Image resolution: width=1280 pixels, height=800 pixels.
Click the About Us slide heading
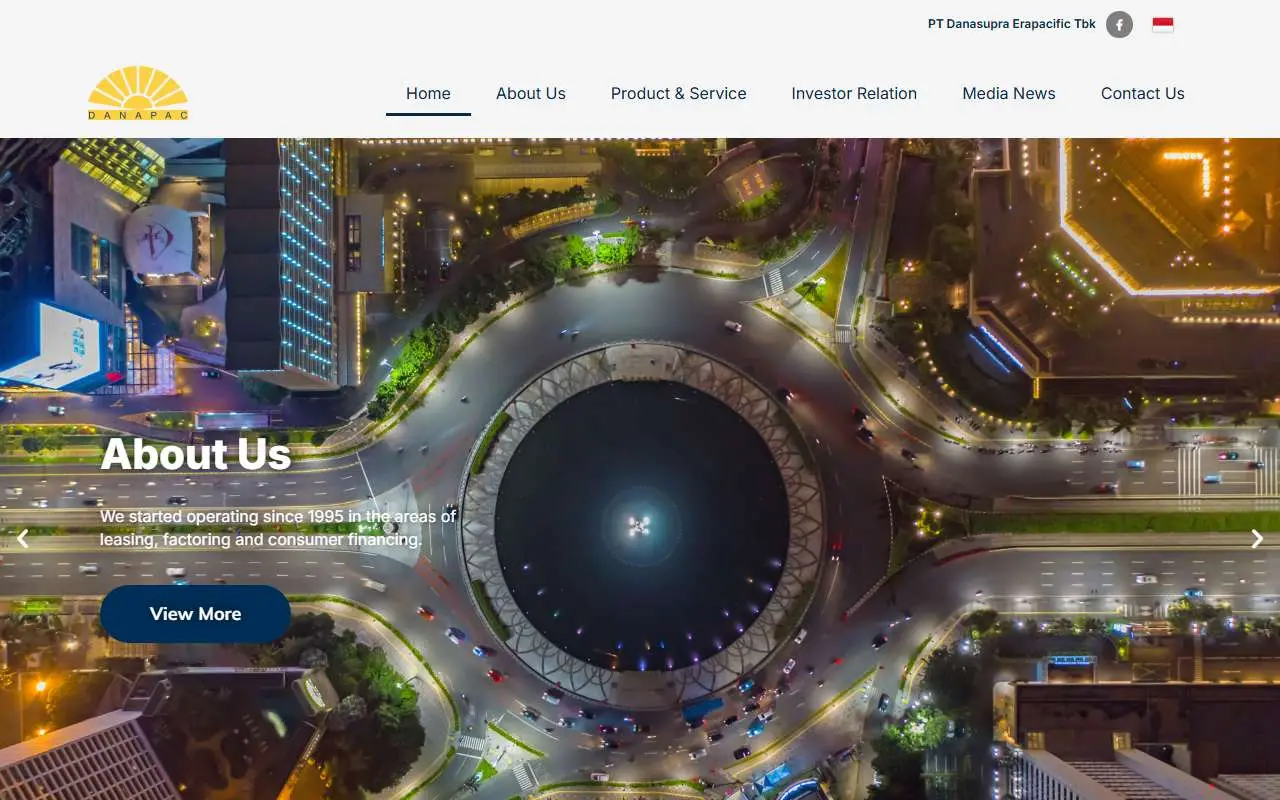click(x=196, y=454)
